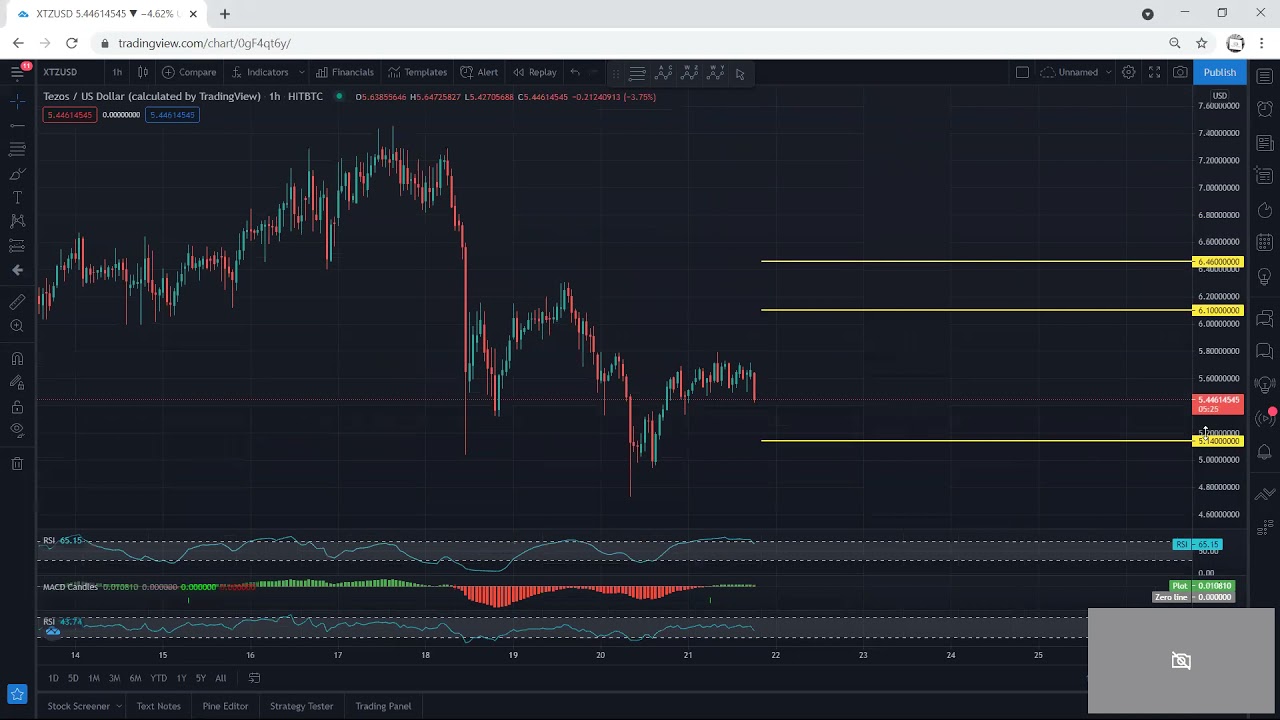Select the crosshair cursor tool

point(17,101)
